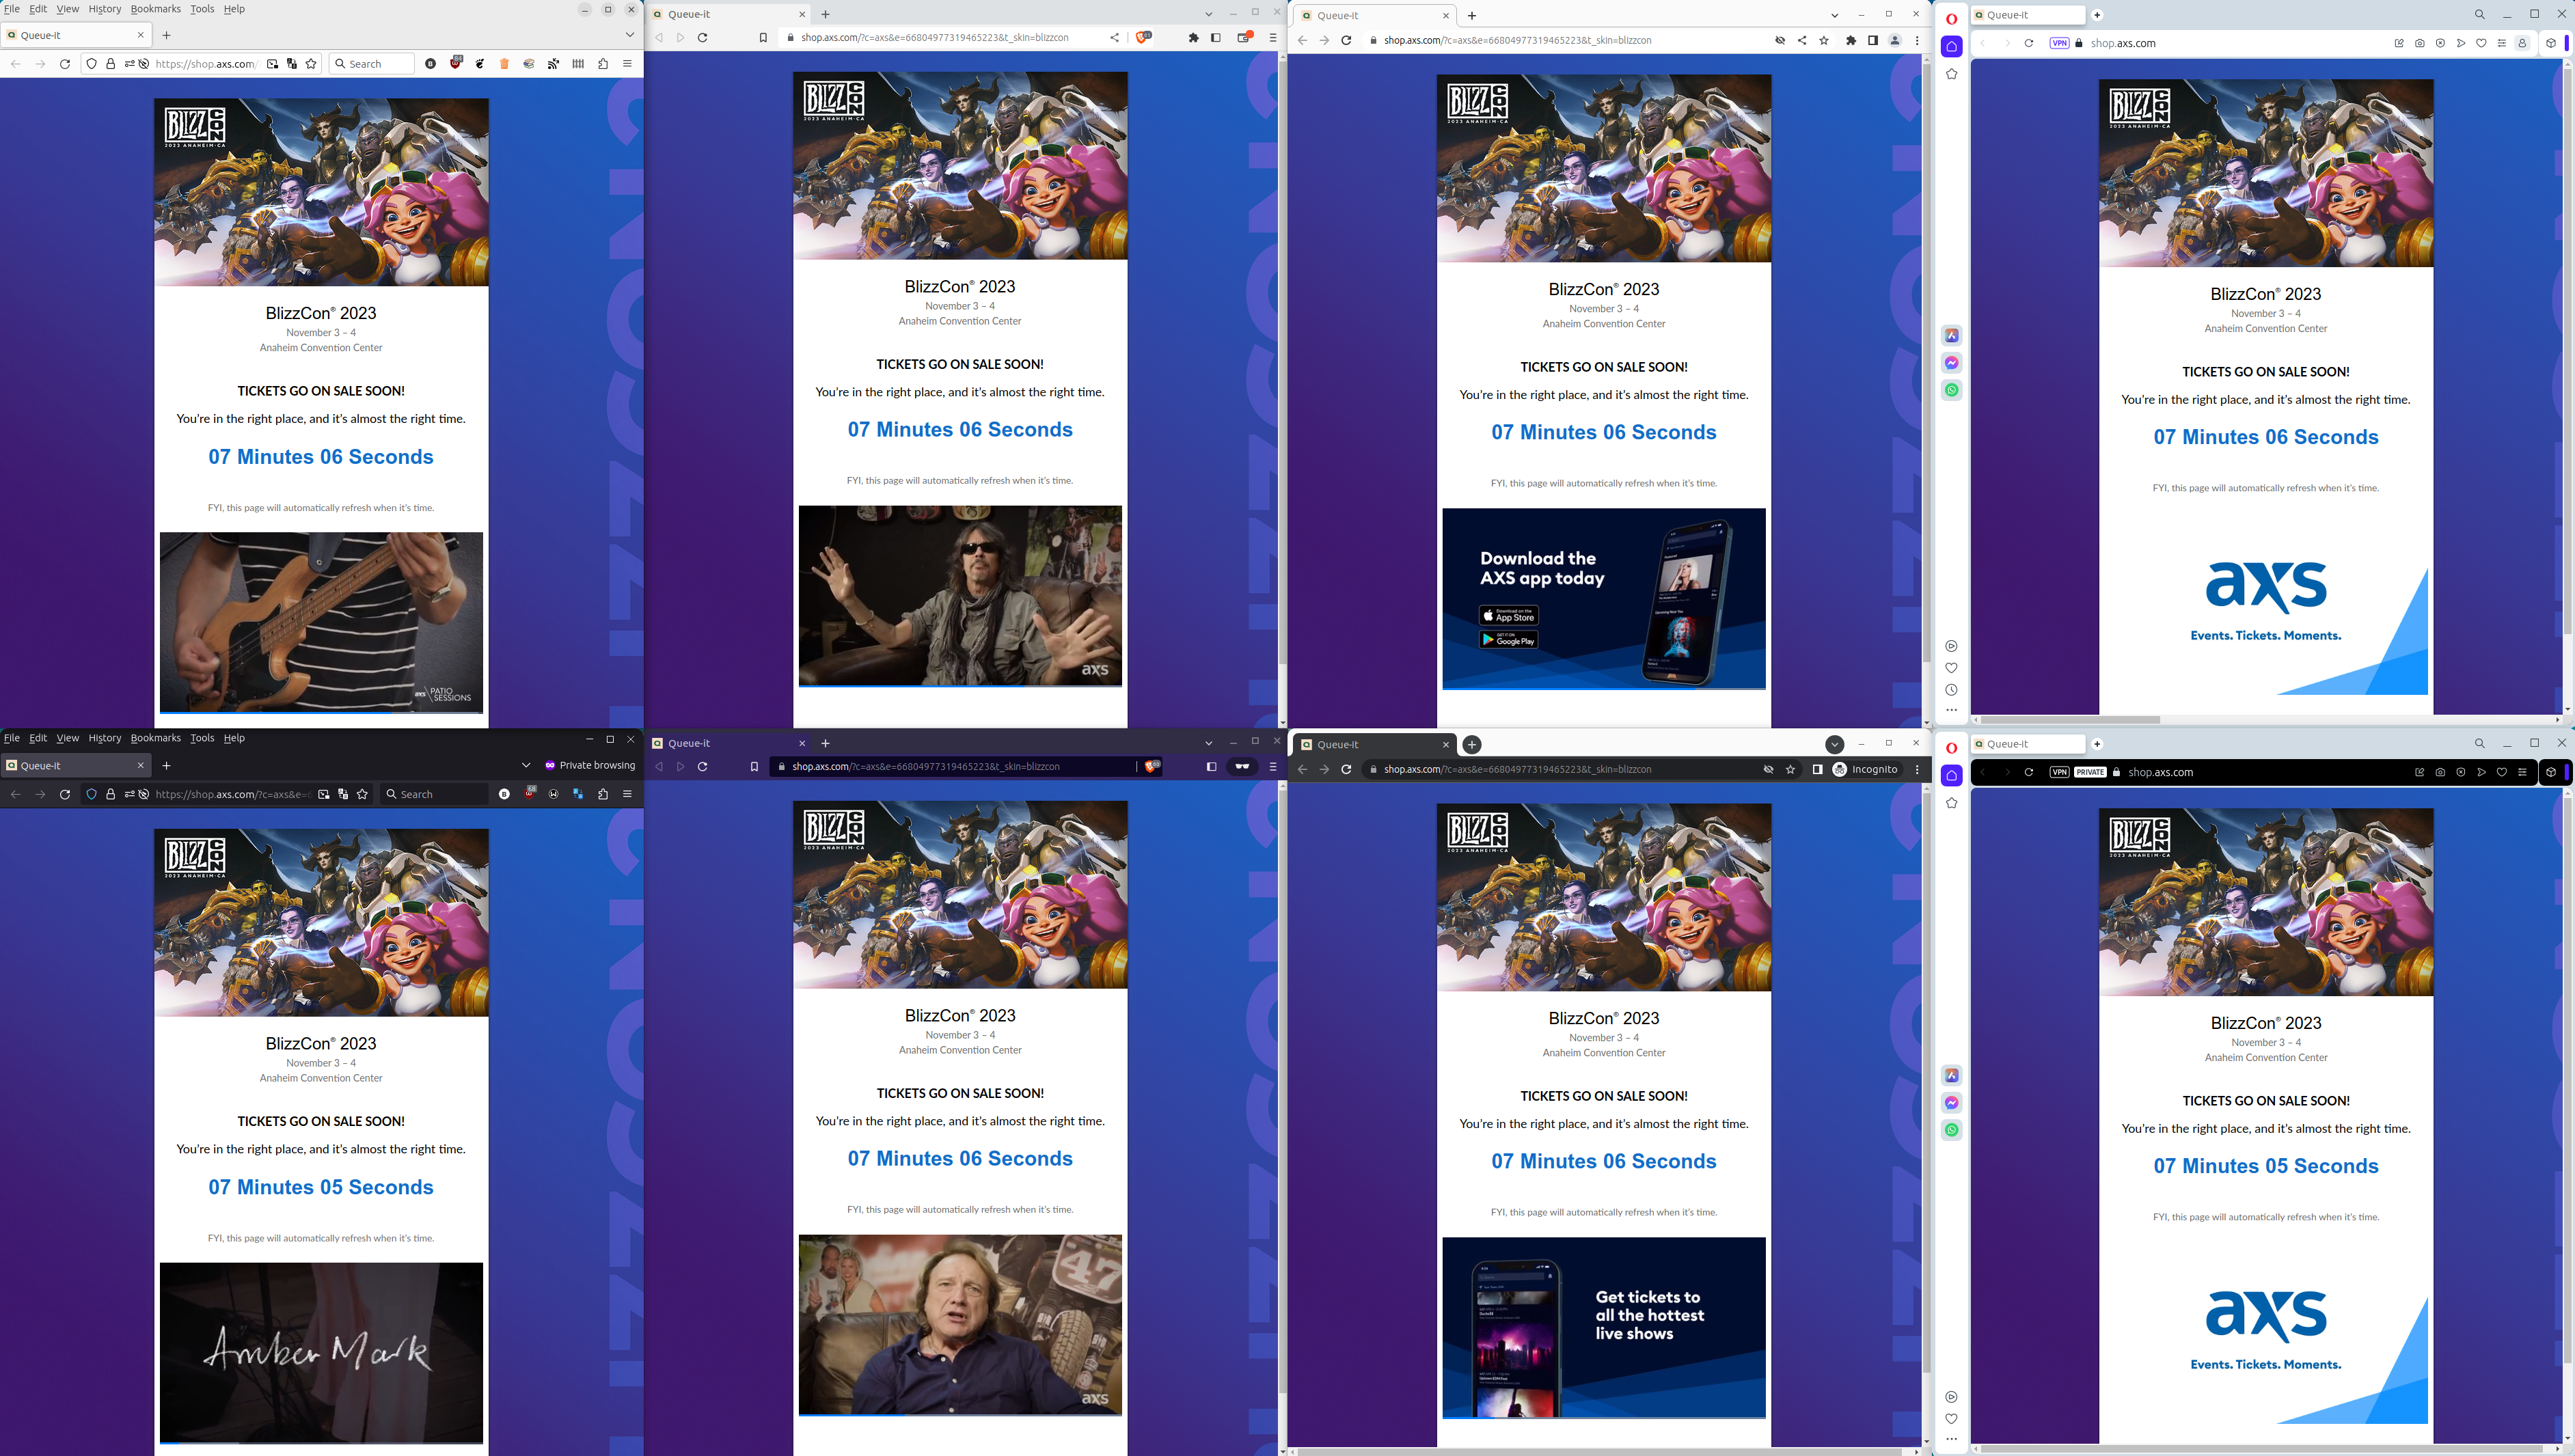2575x1456 pixels.
Task: Open History menu in light Firefox window
Action: 105,9
